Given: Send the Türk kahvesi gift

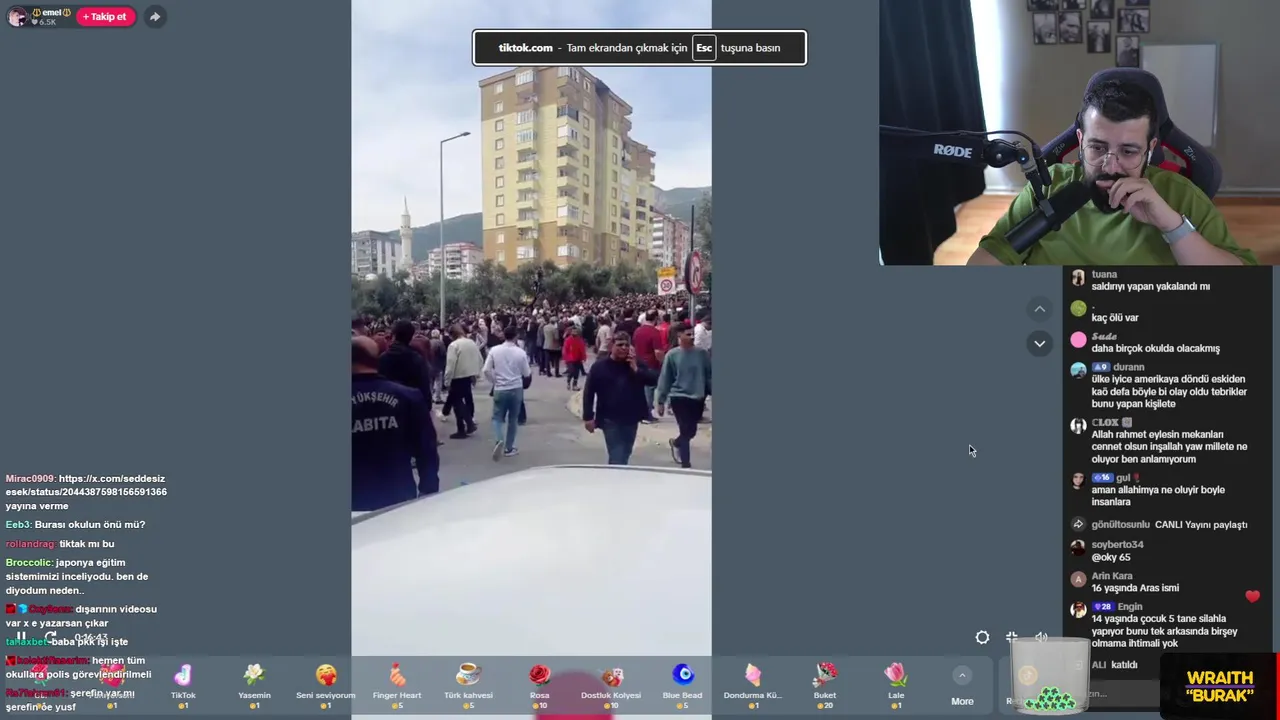Looking at the screenshot, I should pyautogui.click(x=468, y=685).
